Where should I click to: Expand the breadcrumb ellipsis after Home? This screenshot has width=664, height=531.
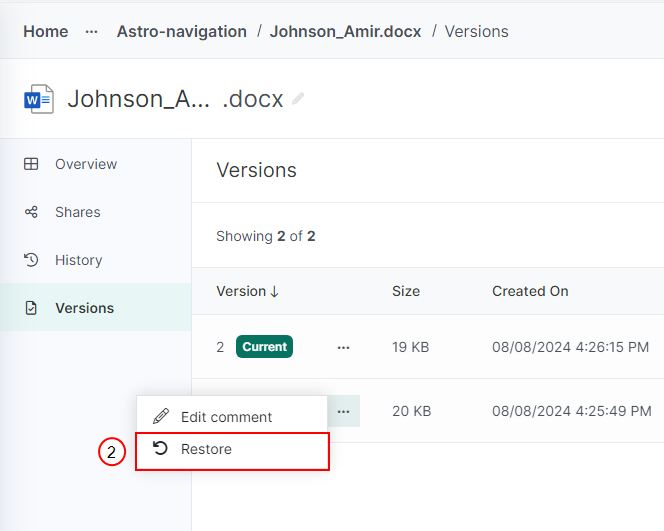[x=91, y=32]
